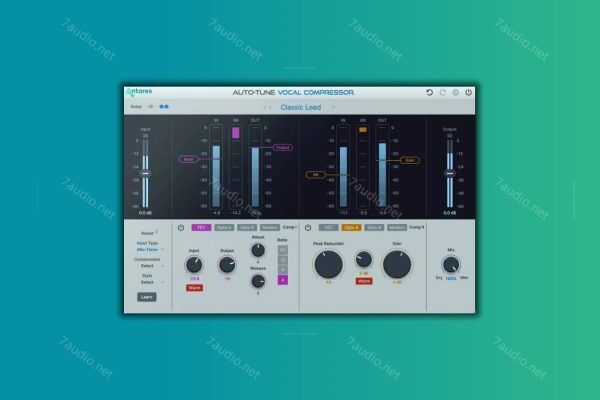Screen dimensions: 600x400
Task: Click the Peak Reduction knob
Action: 329,264
